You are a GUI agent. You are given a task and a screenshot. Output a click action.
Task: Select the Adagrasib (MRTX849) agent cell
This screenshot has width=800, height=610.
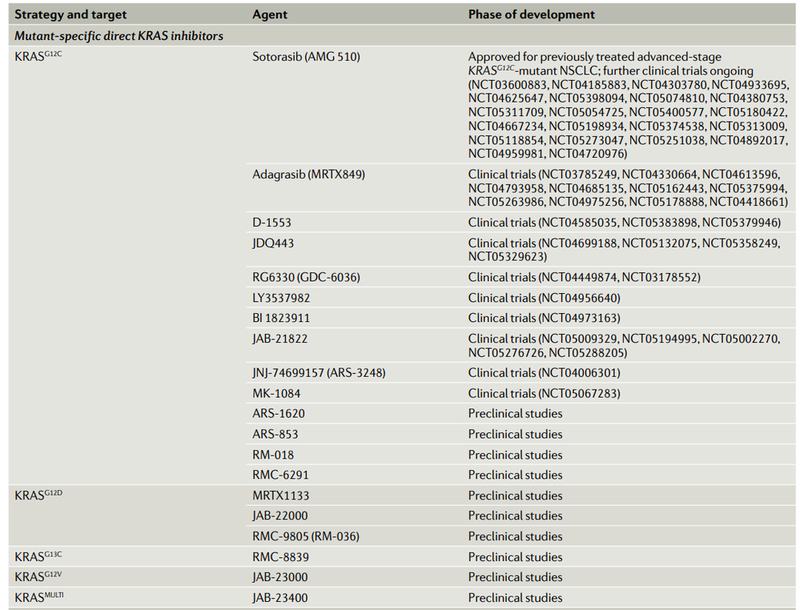[309, 174]
